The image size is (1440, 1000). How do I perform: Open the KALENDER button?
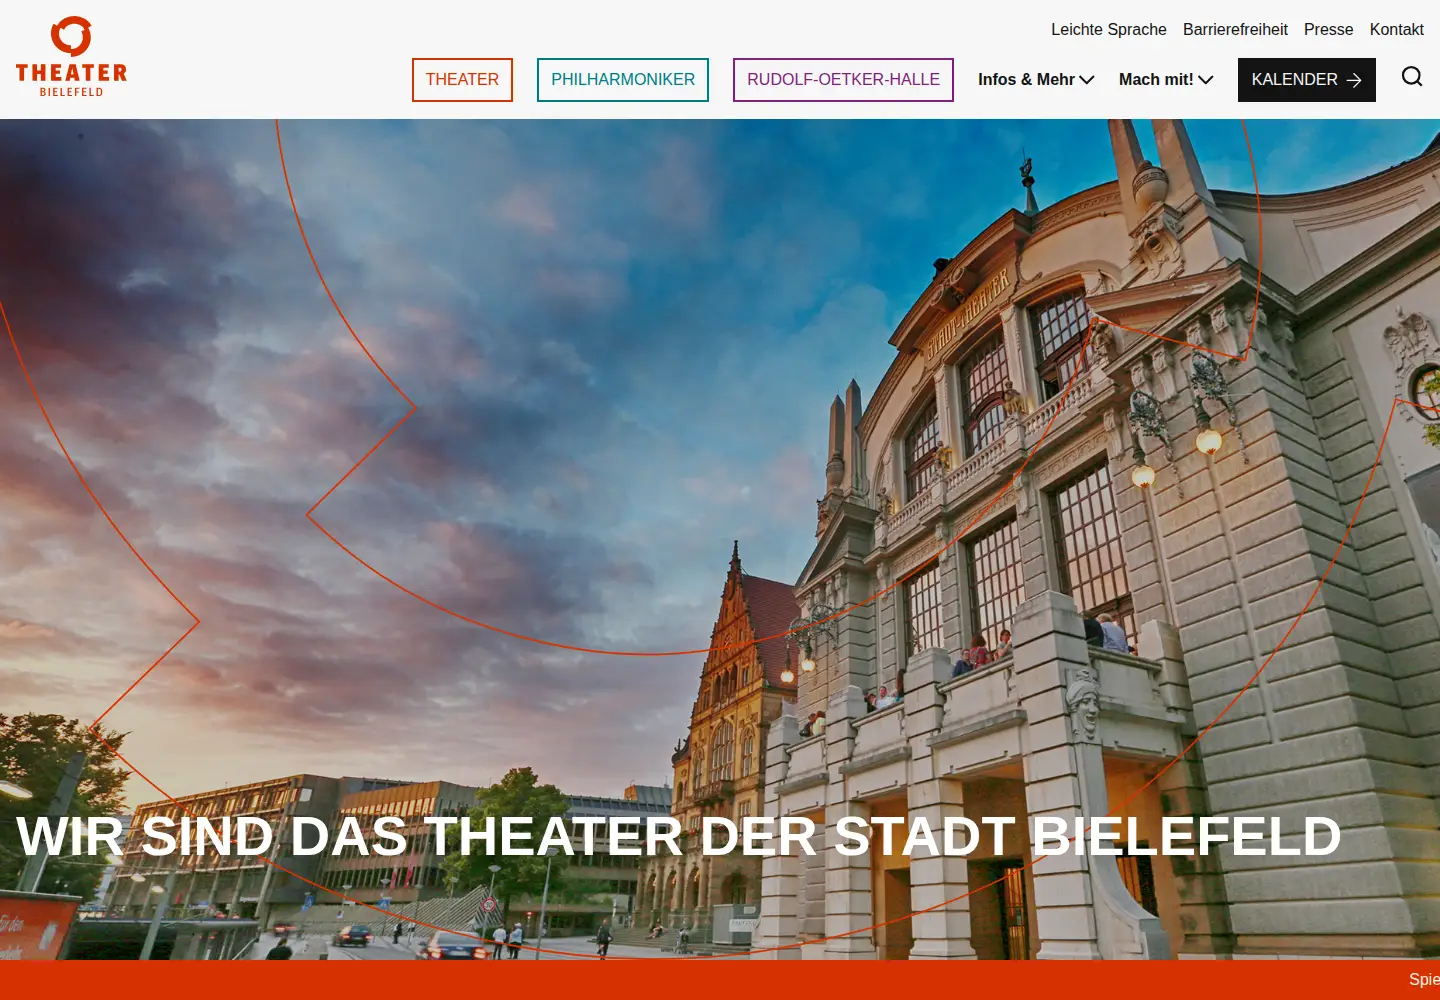coord(1307,80)
